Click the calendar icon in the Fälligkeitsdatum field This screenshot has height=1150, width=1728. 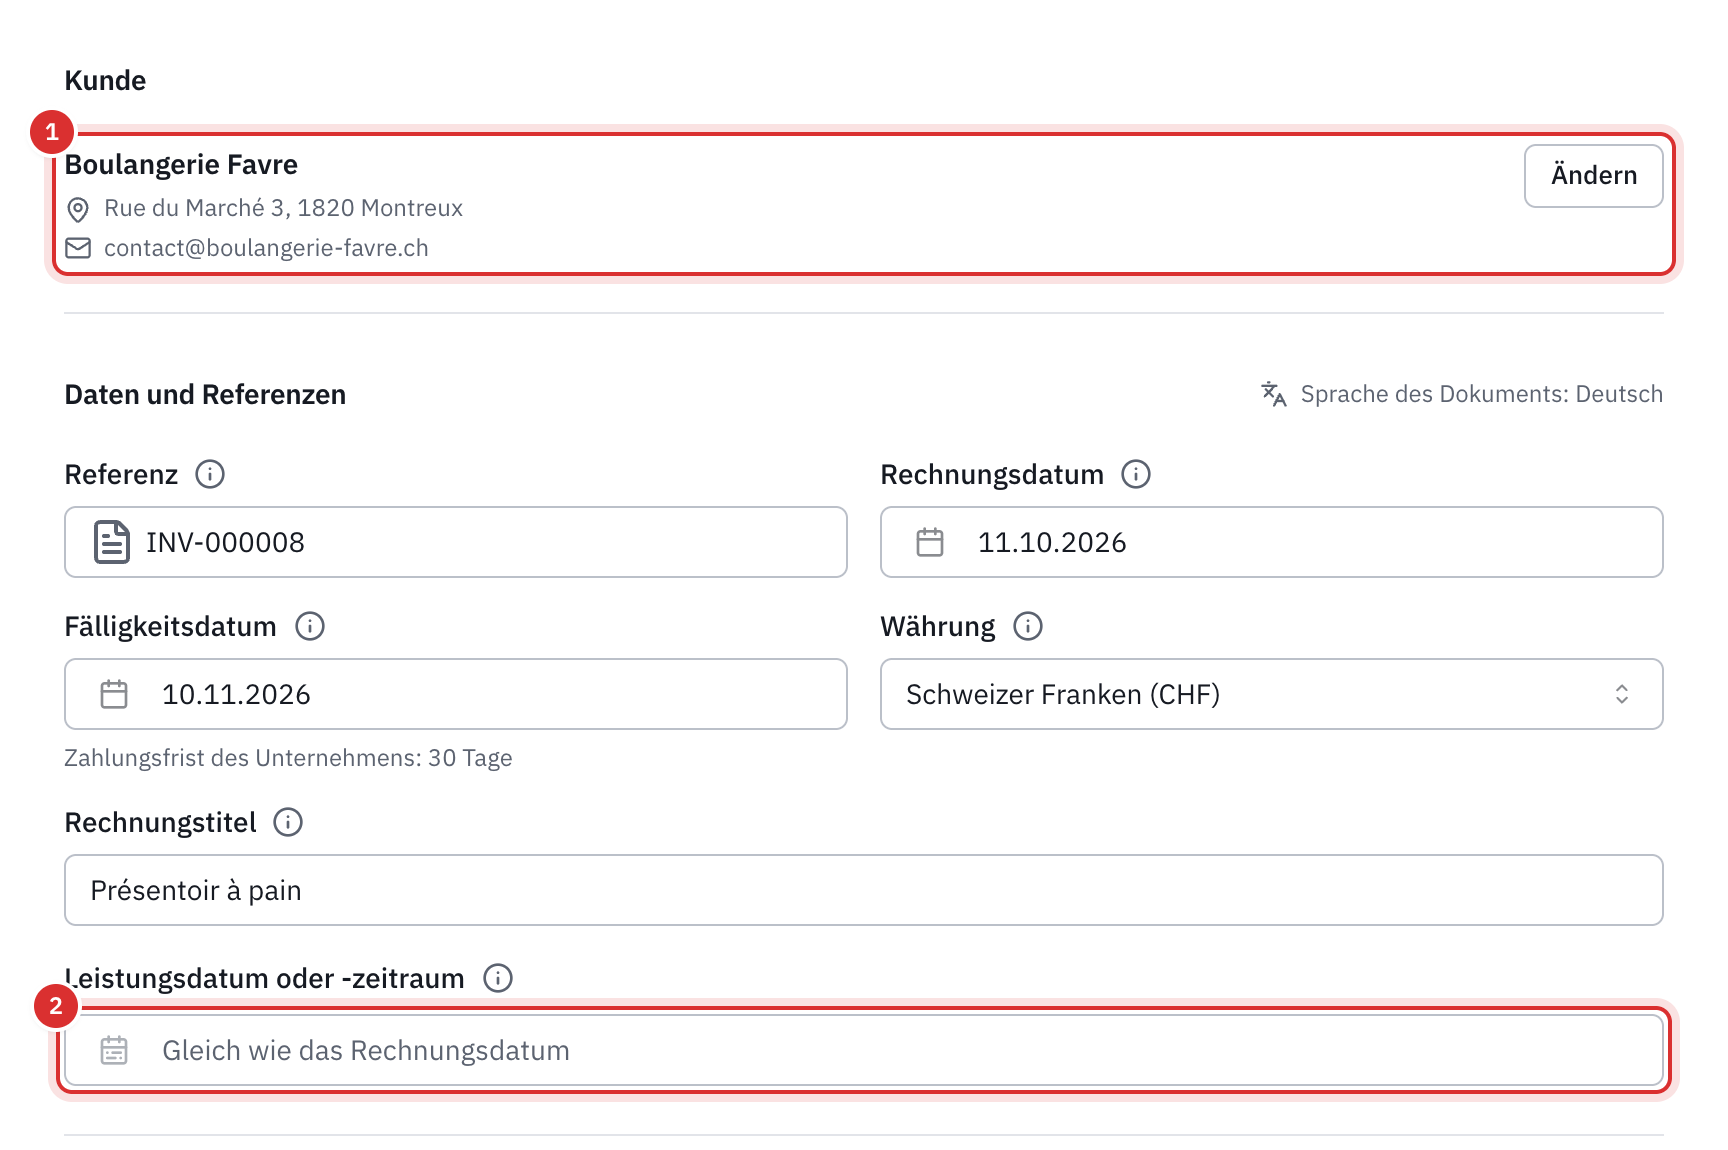[114, 694]
